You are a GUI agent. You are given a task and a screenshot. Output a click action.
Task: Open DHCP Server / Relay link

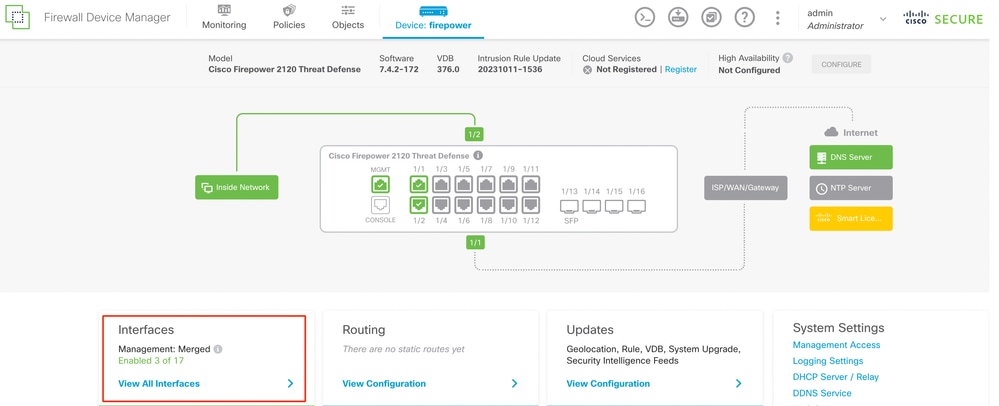(x=836, y=377)
